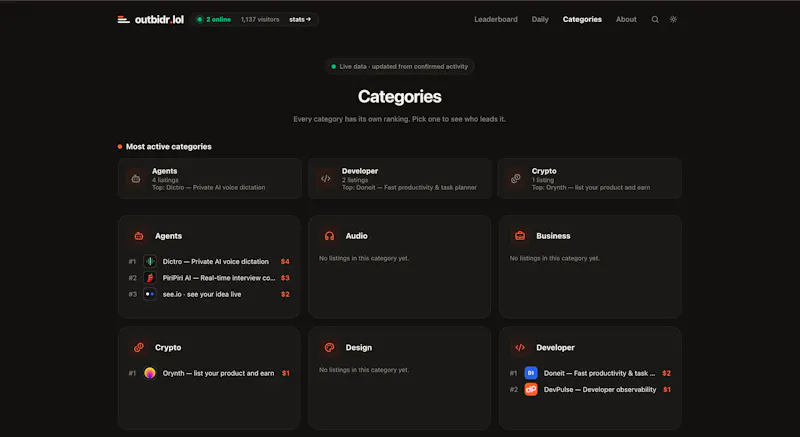Click the Most active categories heading
The height and width of the screenshot is (437, 800).
tap(168, 146)
